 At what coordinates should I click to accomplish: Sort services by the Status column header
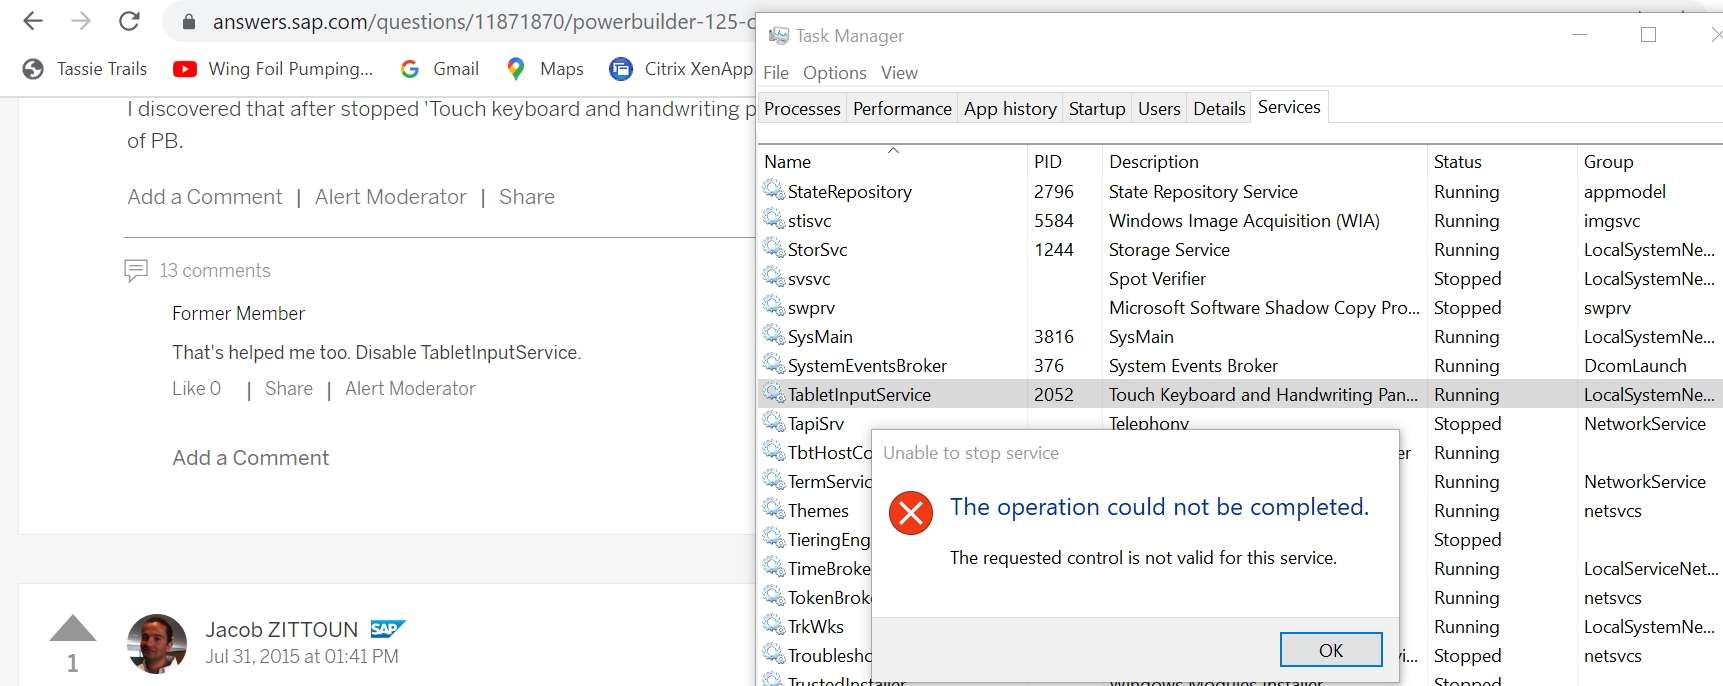[1457, 162]
